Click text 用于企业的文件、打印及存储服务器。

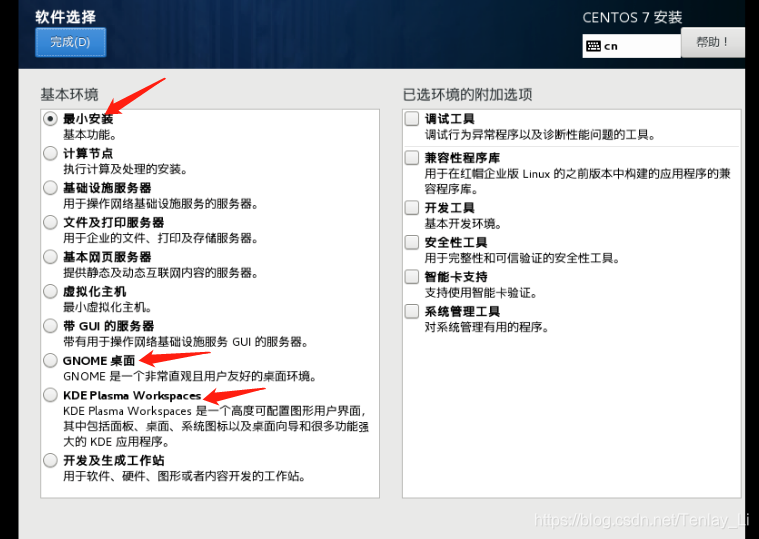point(161,238)
